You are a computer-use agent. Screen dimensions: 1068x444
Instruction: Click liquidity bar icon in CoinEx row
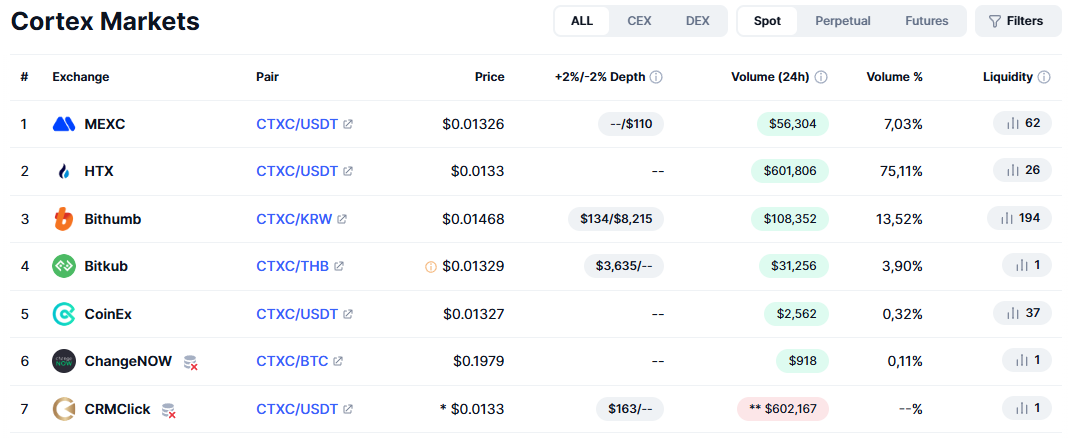[x=1013, y=313]
